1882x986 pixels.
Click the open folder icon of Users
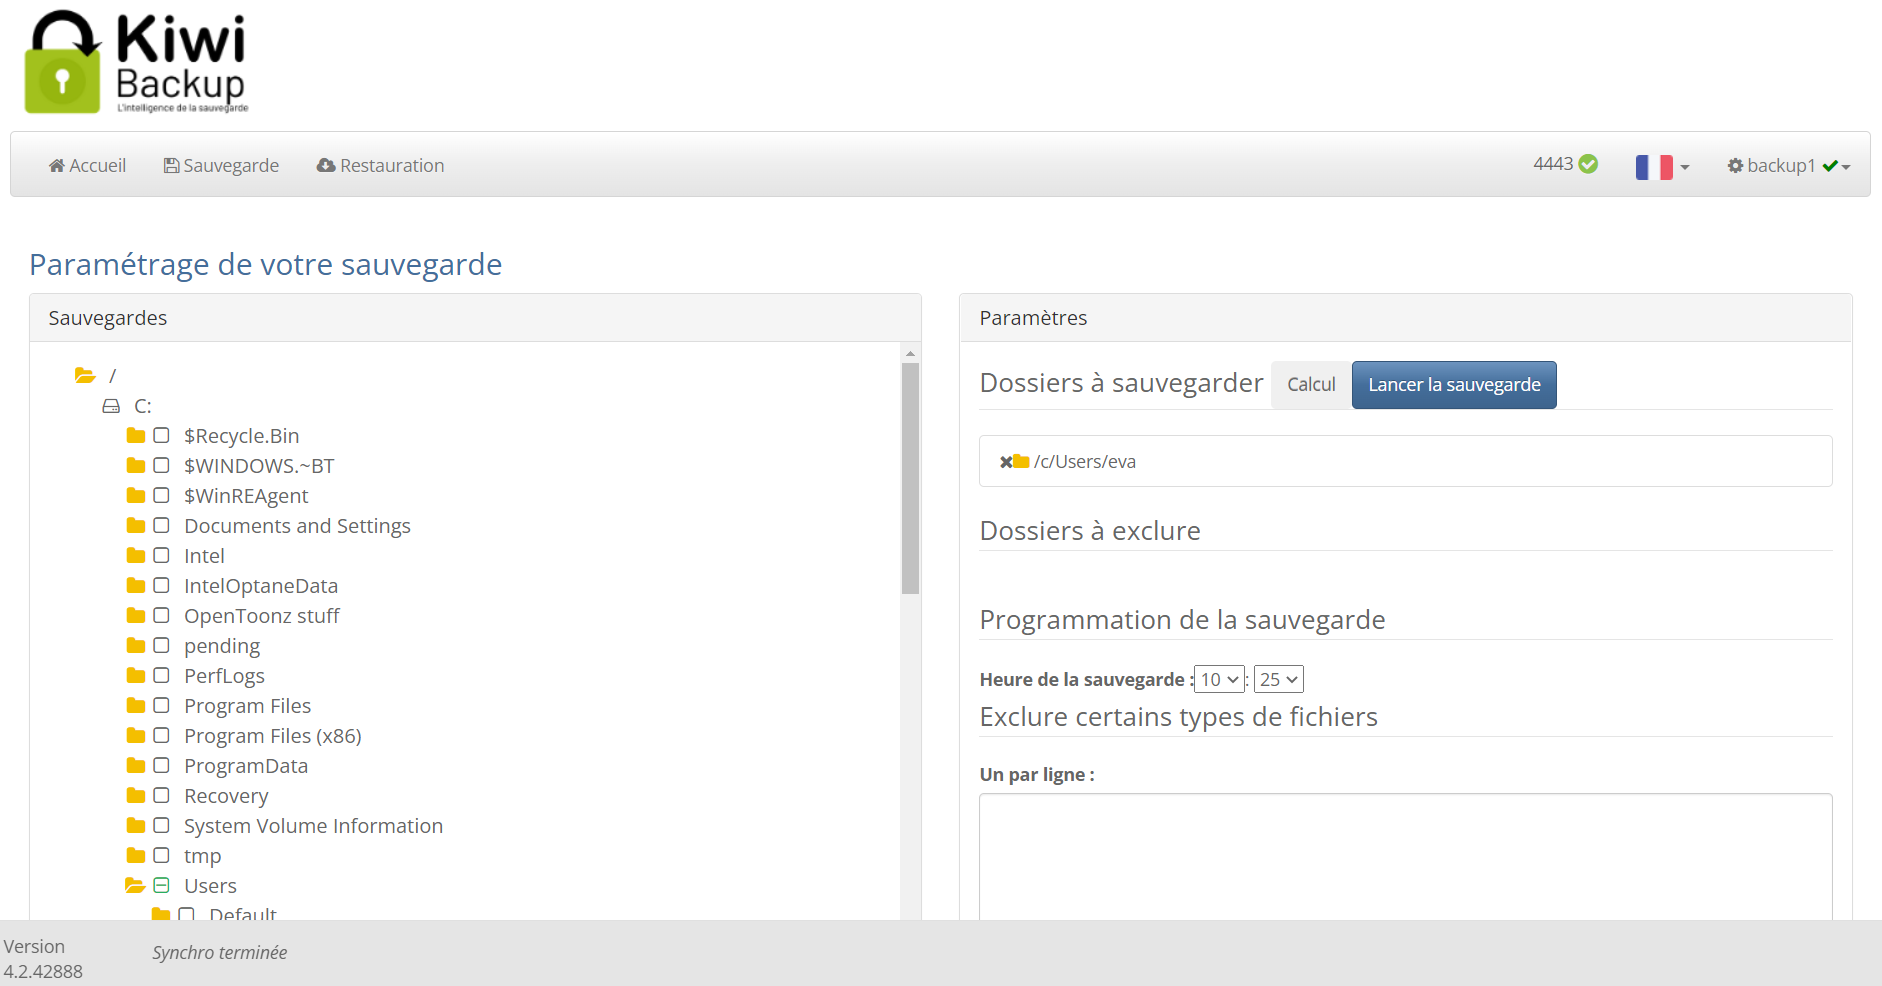[135, 886]
